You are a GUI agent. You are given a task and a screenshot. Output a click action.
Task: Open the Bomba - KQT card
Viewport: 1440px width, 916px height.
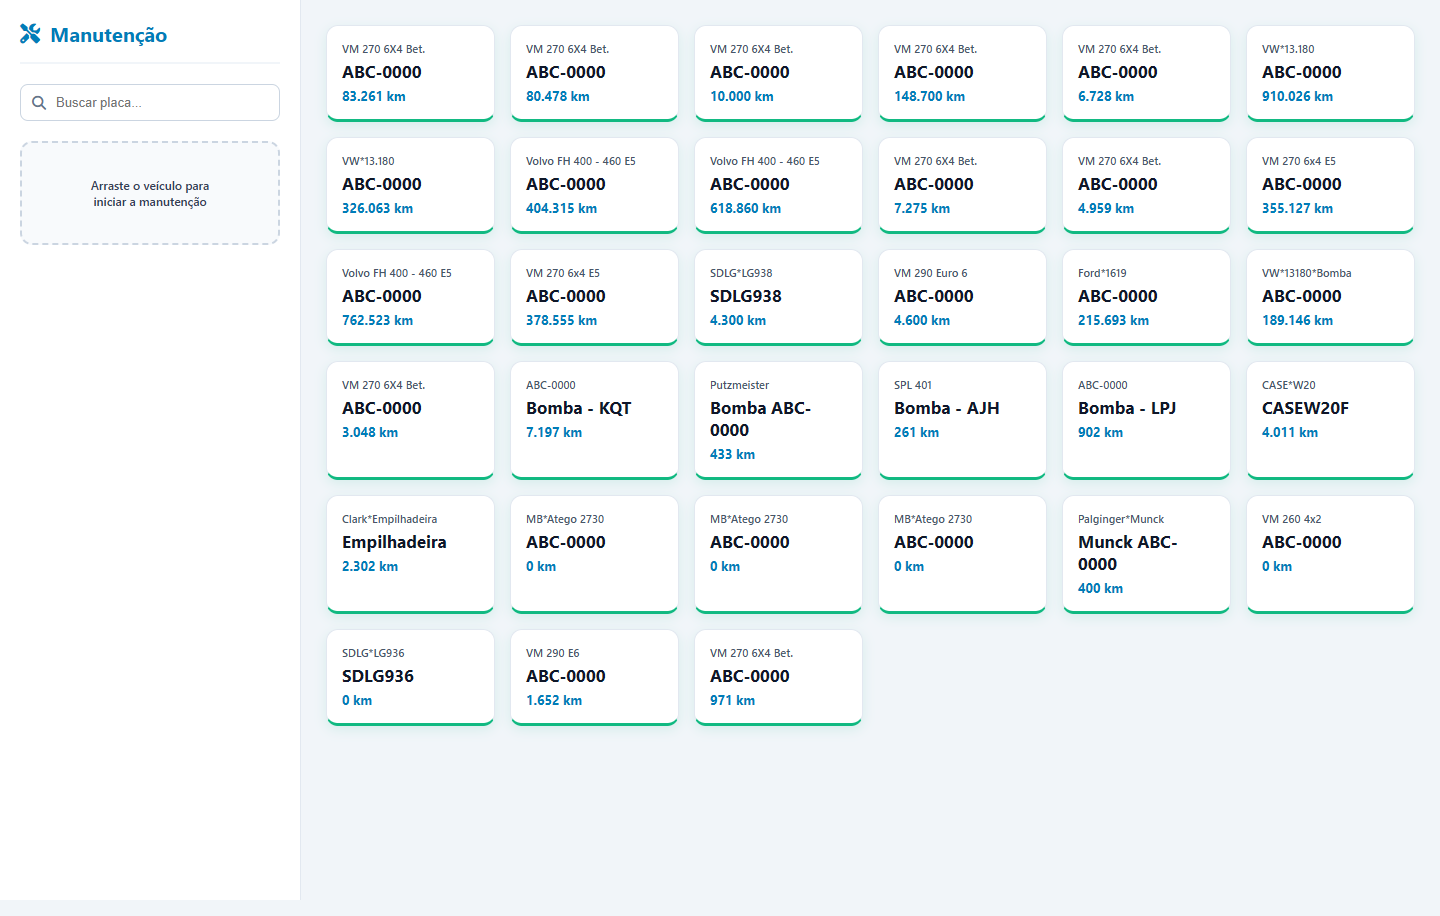(594, 421)
